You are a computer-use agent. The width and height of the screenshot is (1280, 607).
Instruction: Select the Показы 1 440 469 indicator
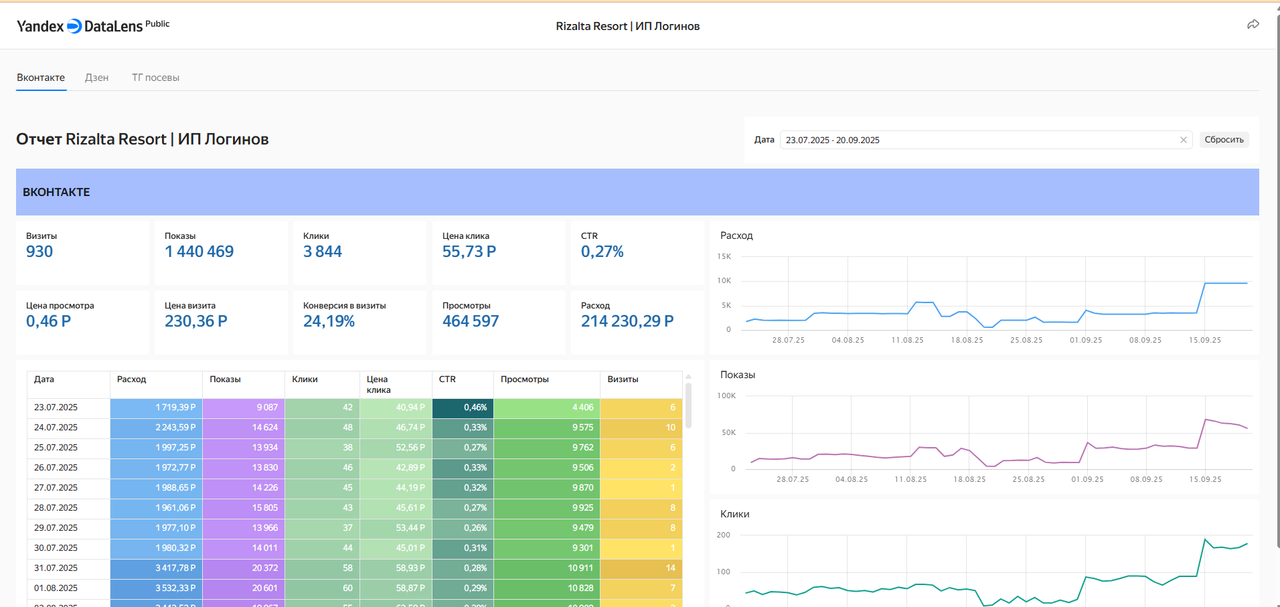pyautogui.click(x=221, y=252)
